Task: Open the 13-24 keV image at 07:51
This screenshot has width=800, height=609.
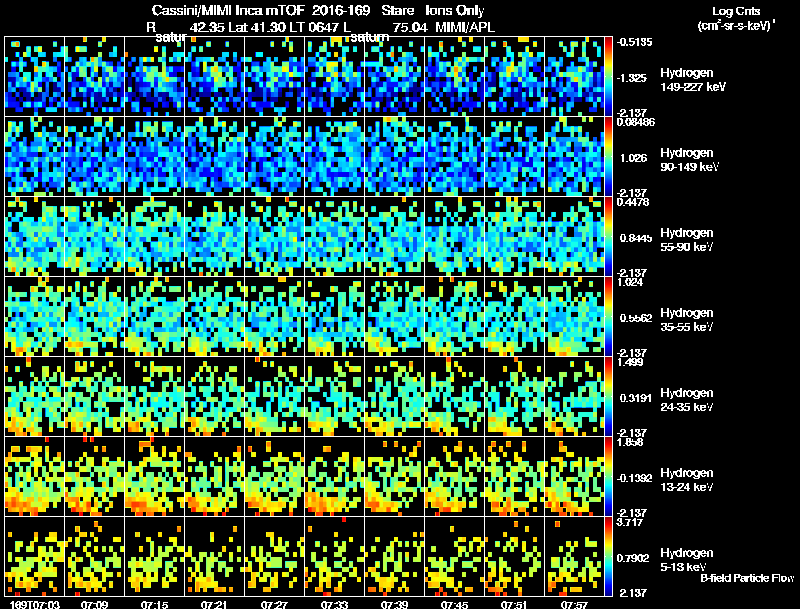Action: point(514,477)
